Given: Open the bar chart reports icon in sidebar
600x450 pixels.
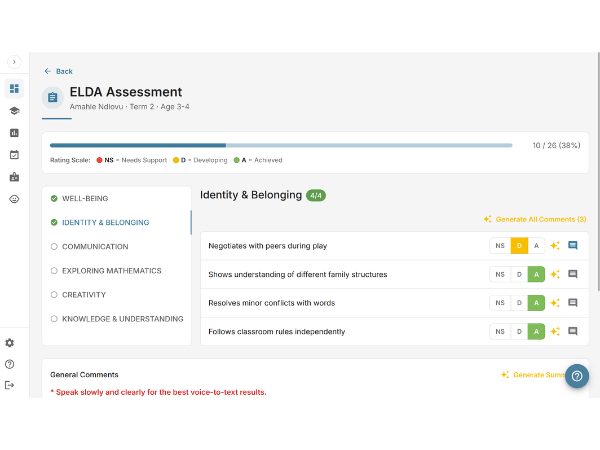Looking at the screenshot, I should 14,133.
